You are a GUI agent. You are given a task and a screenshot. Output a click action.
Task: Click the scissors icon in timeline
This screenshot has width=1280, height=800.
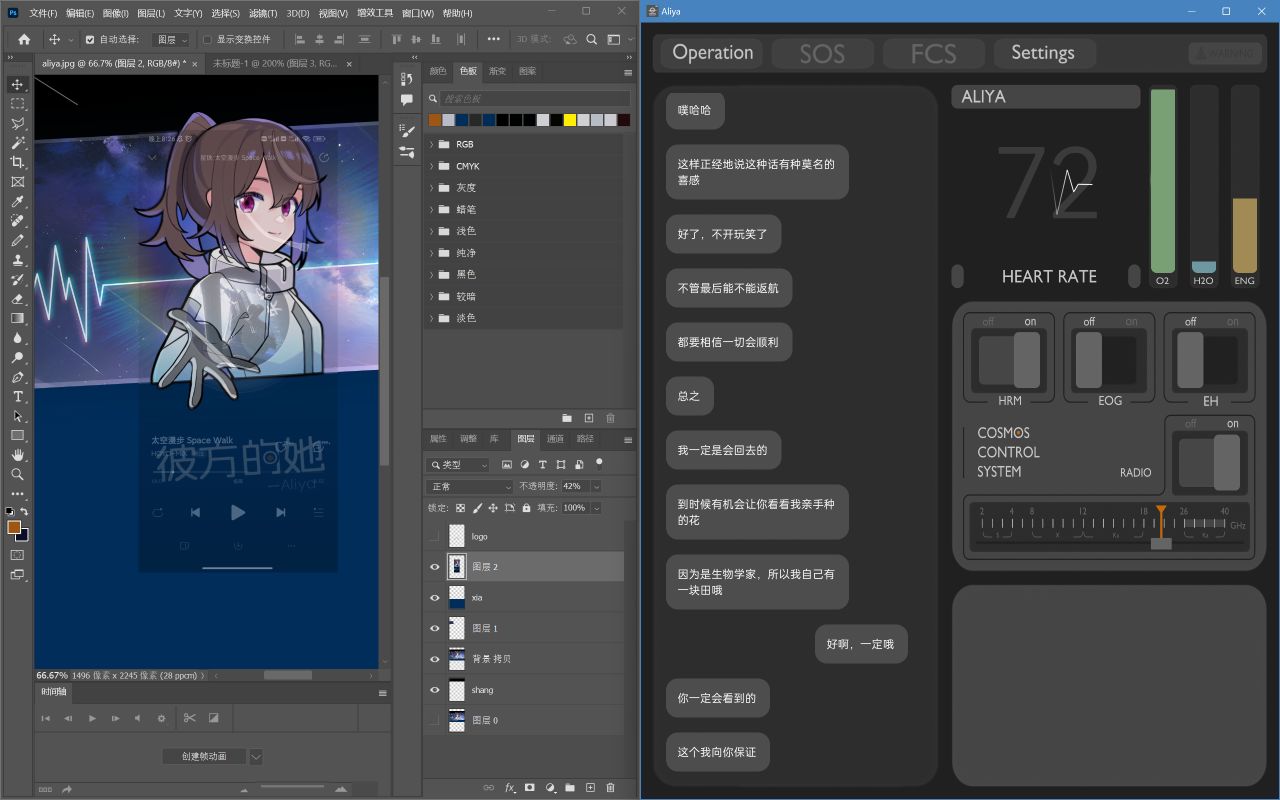click(189, 718)
